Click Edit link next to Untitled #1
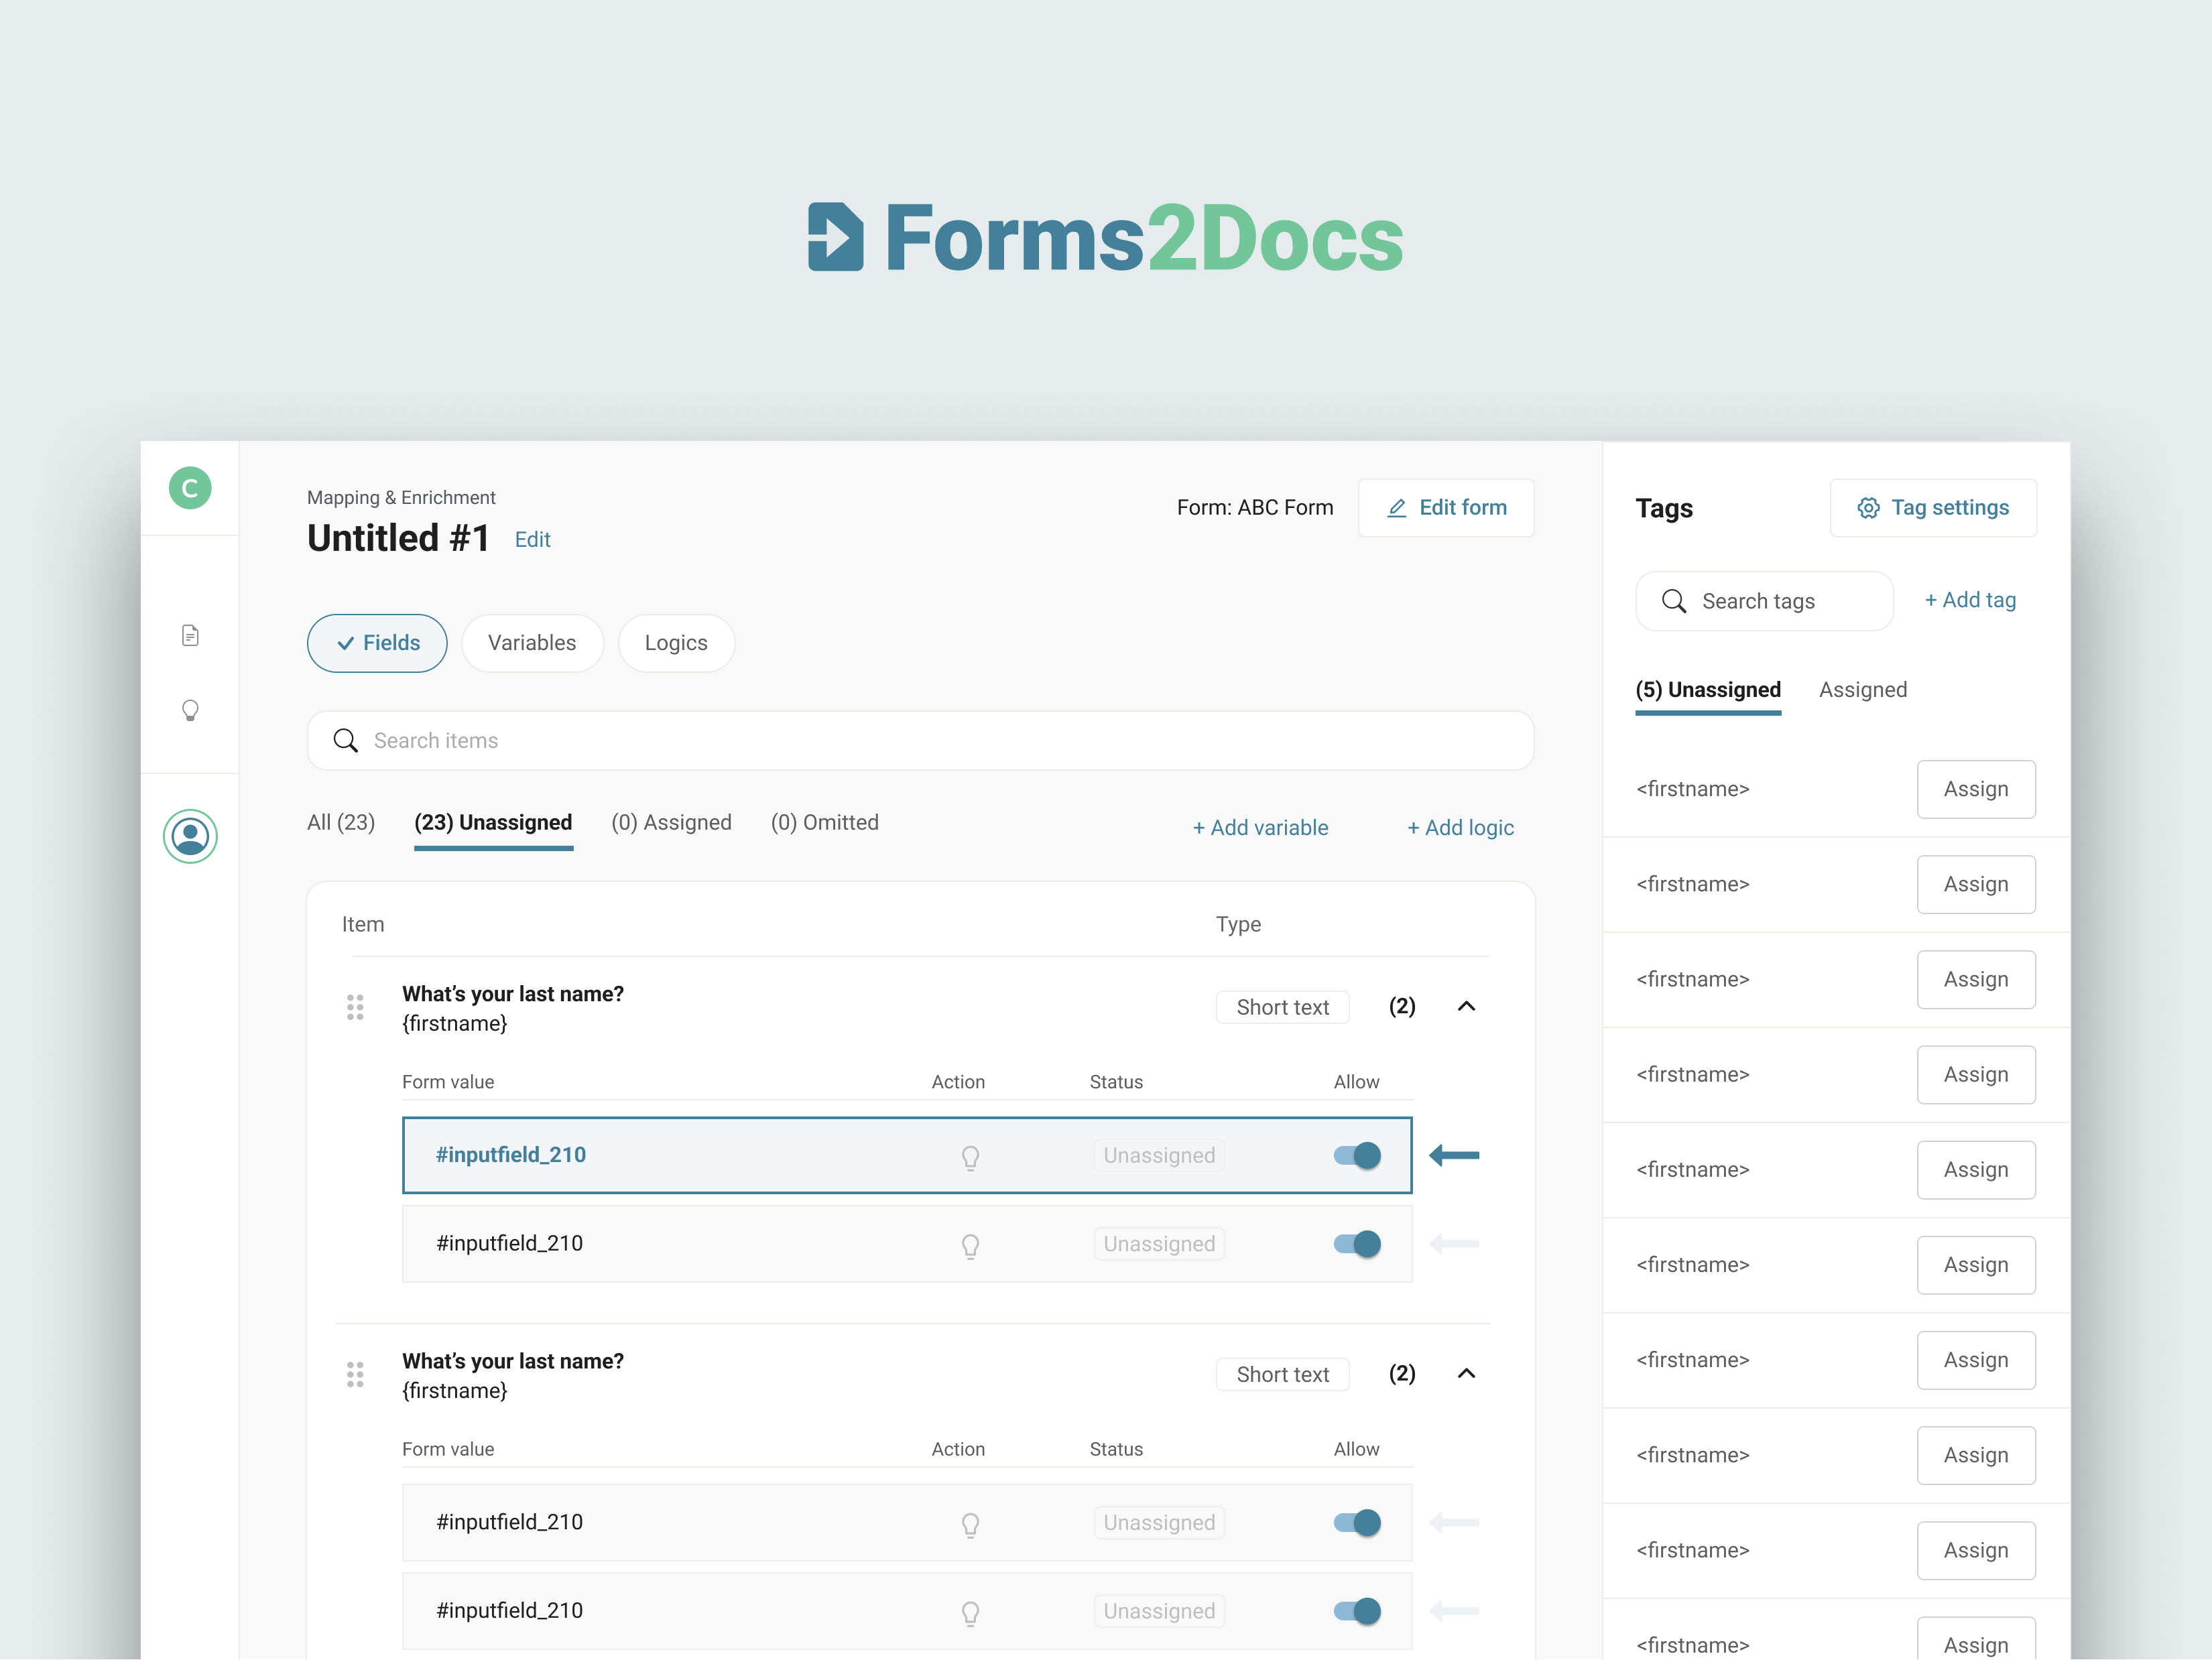Screen dimensions: 2212x1660 click(532, 540)
